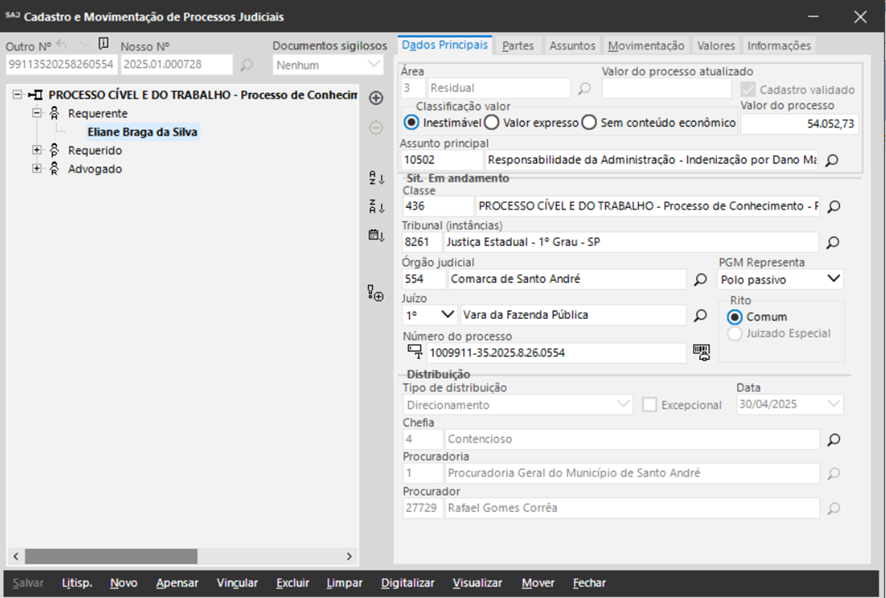Open search for Assunto principal magnifier
This screenshot has height=598, width=886.
[831, 160]
